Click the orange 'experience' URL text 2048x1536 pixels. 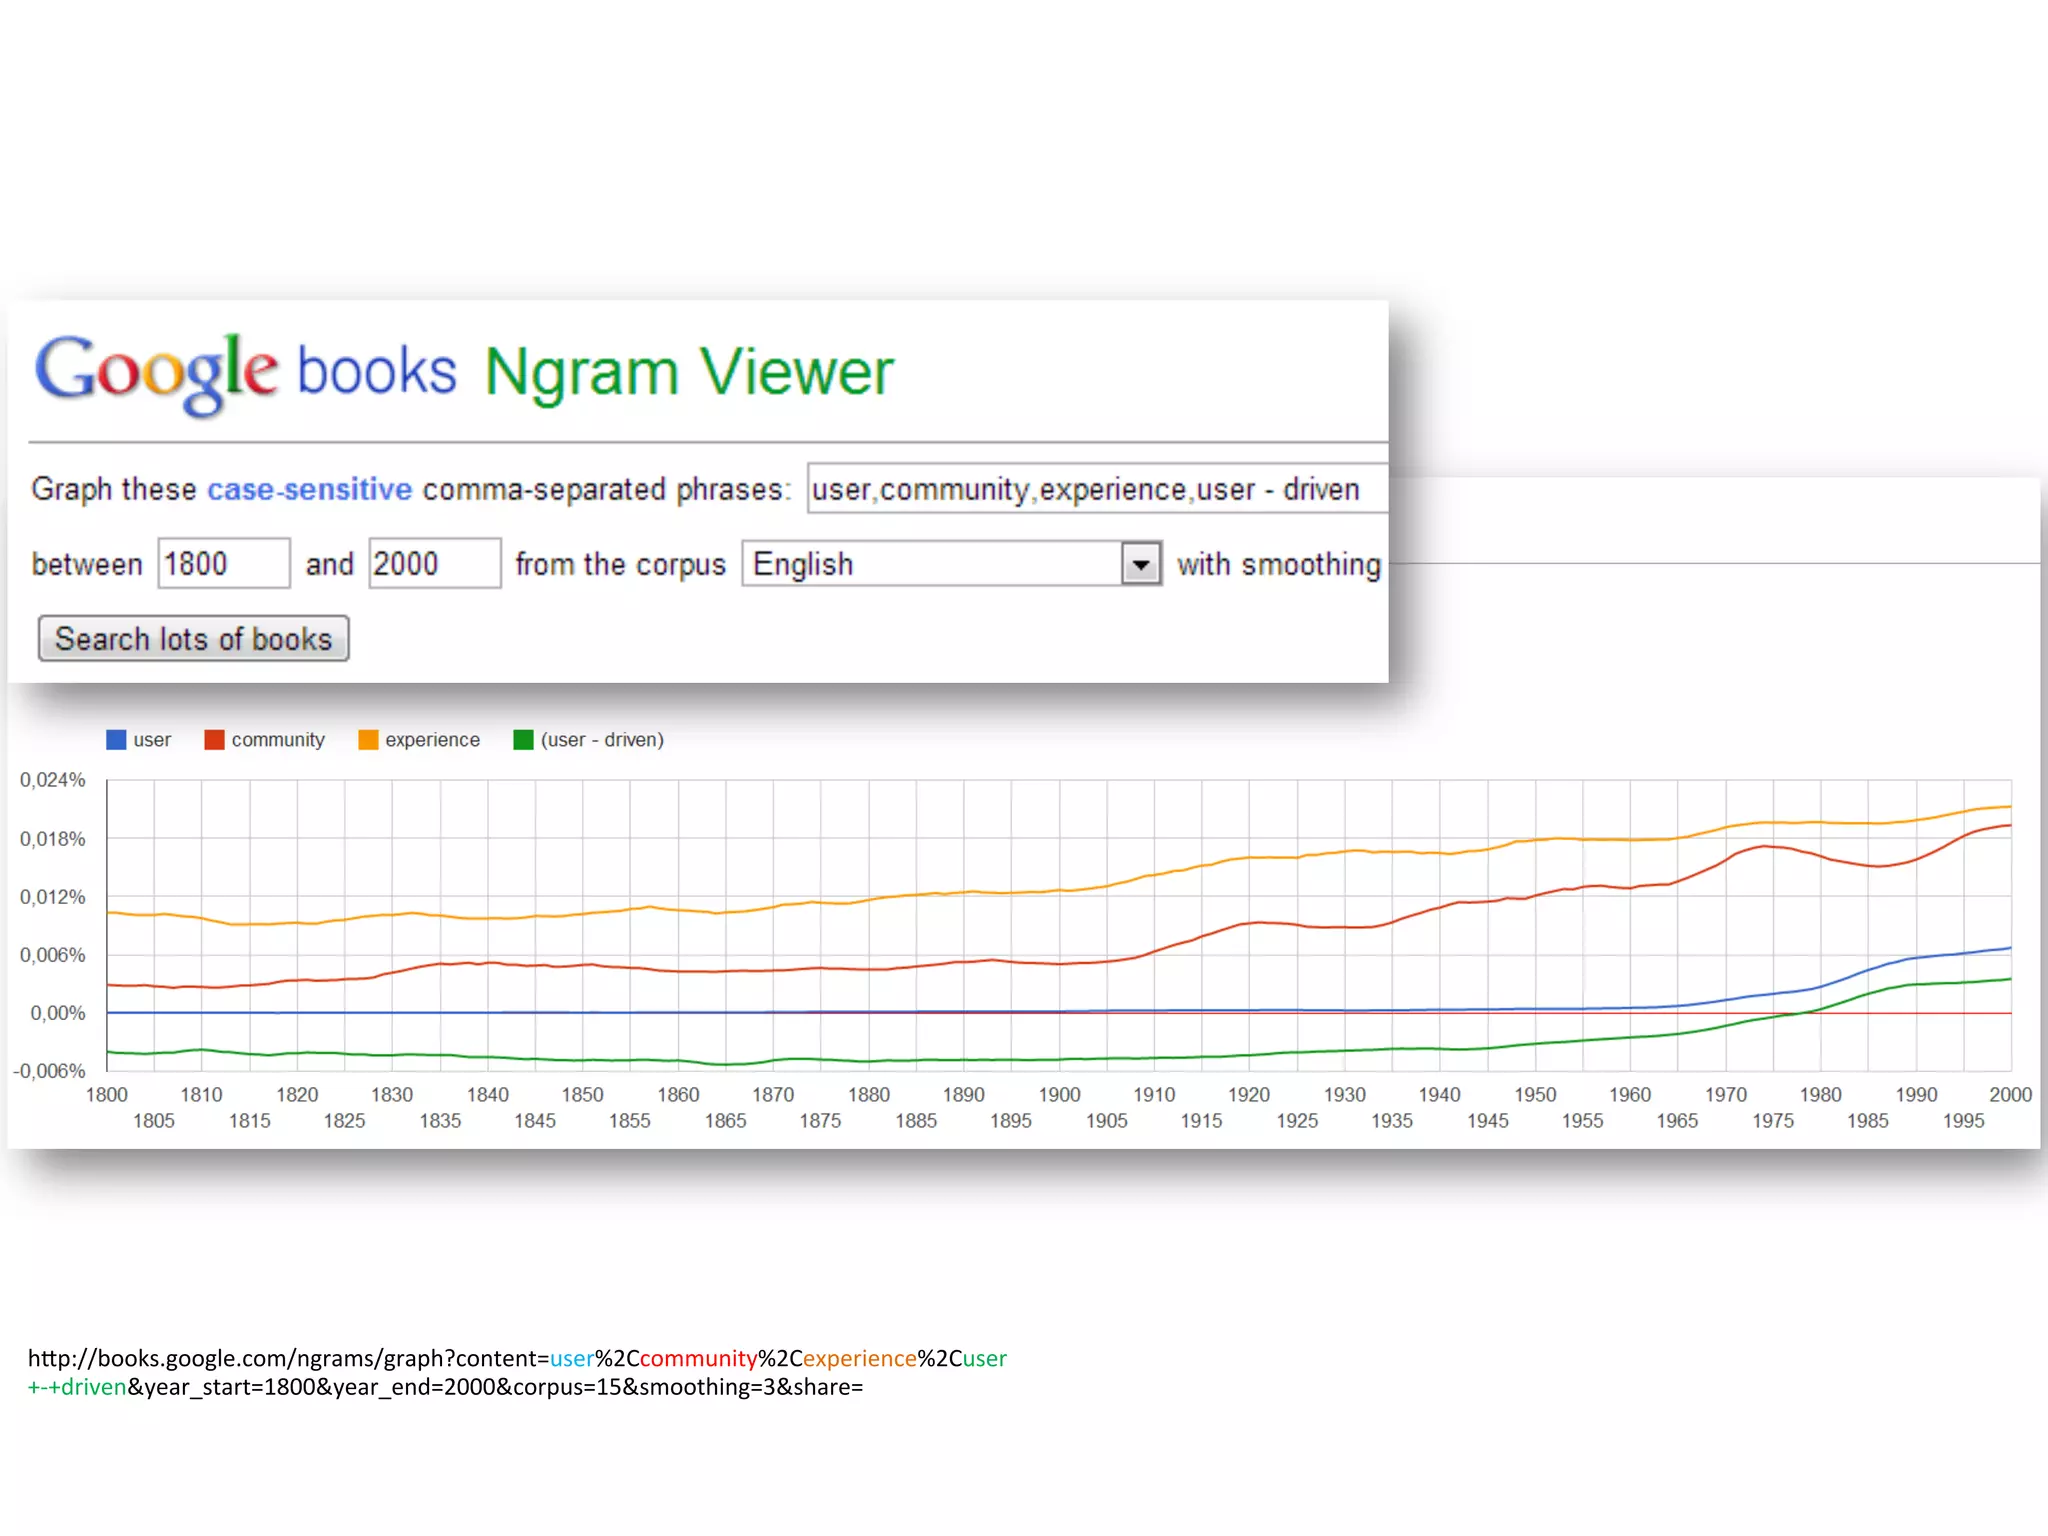860,1359
